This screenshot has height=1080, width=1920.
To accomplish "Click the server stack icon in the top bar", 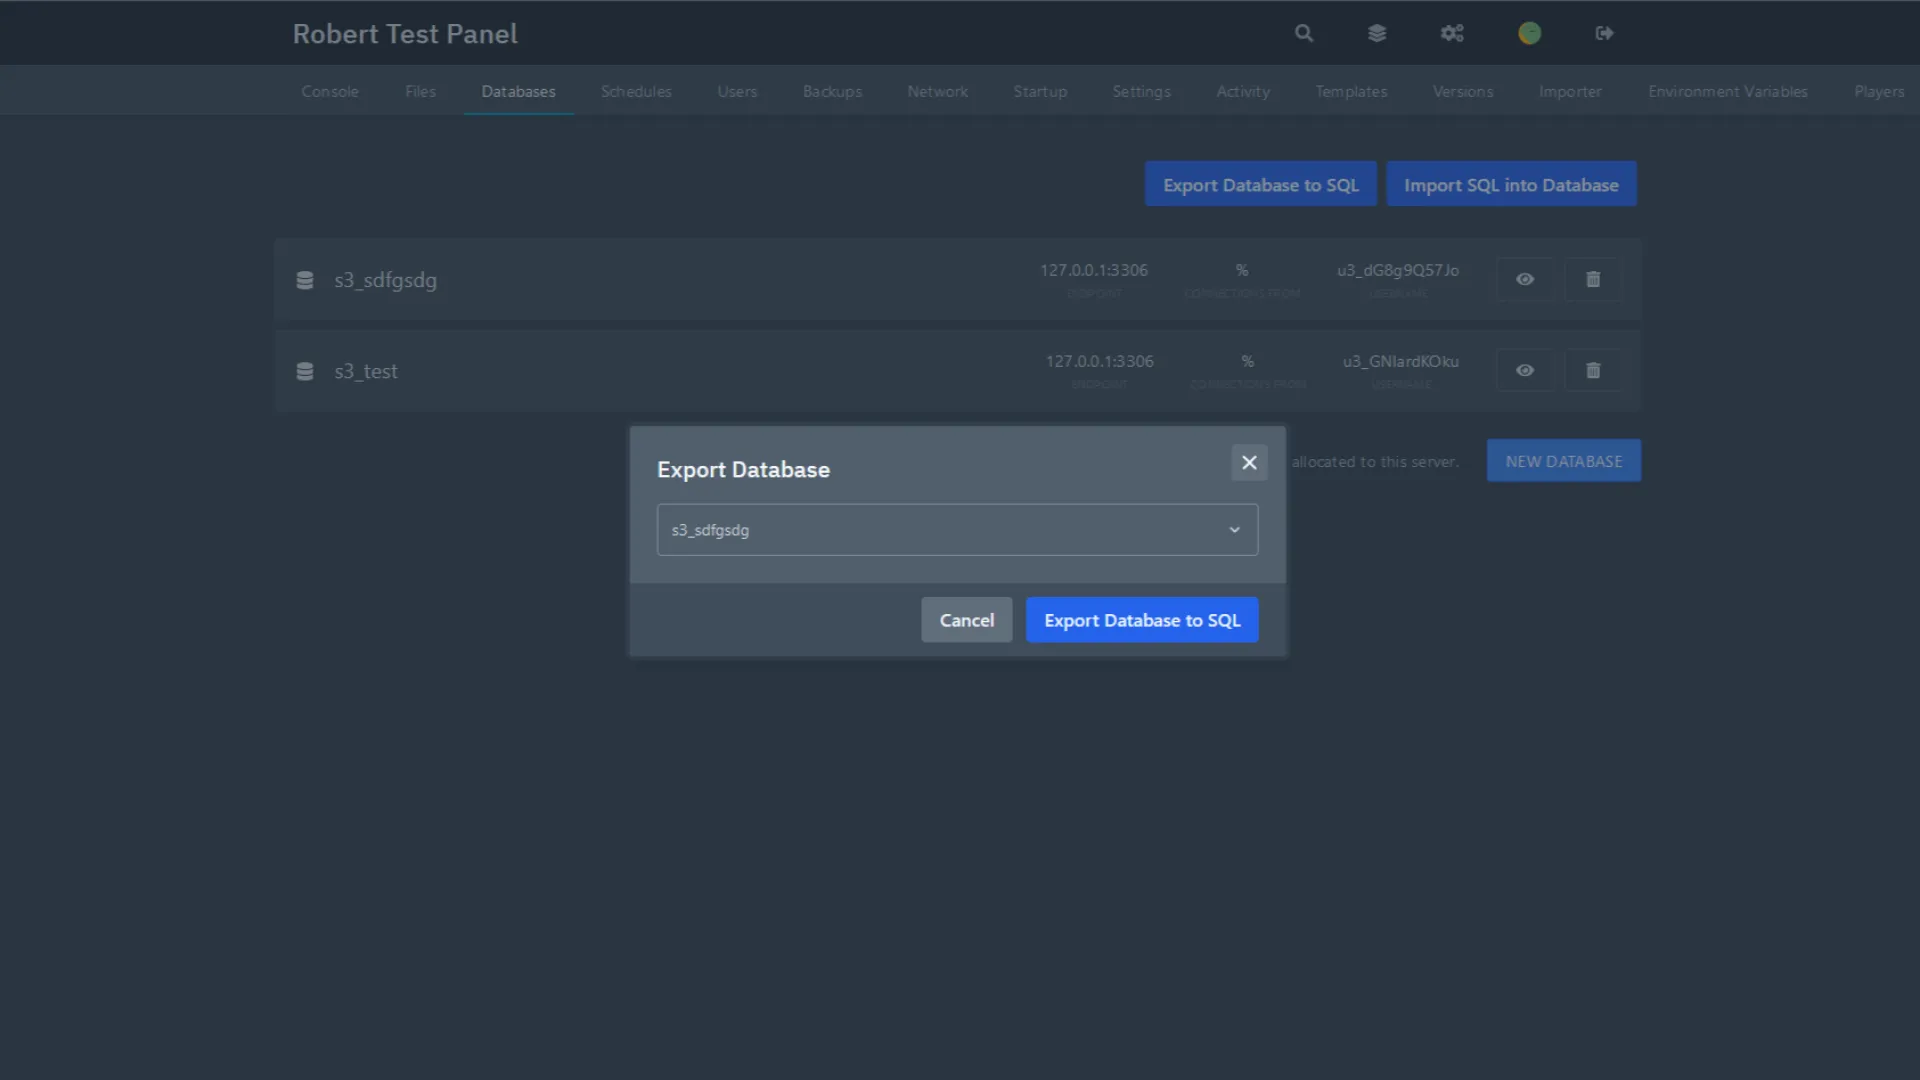I will pyautogui.click(x=1377, y=33).
